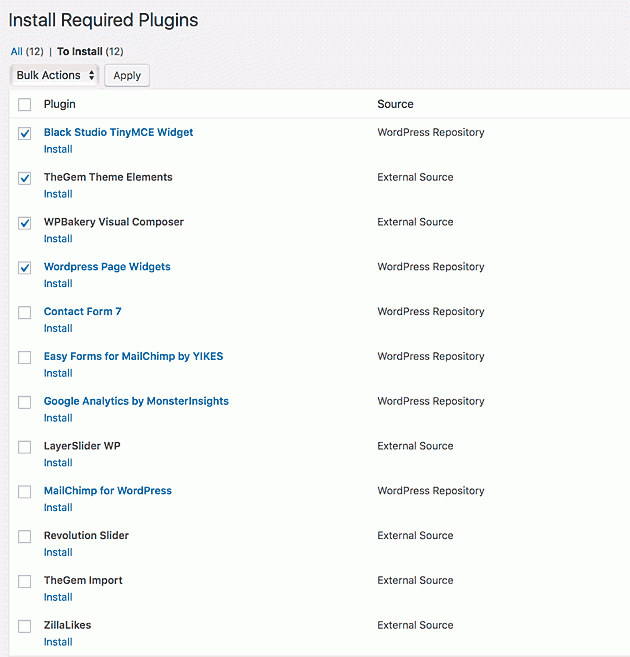Select the TheGem Theme Elements plugin name
Screen dimensions: 630x657
tap(108, 177)
